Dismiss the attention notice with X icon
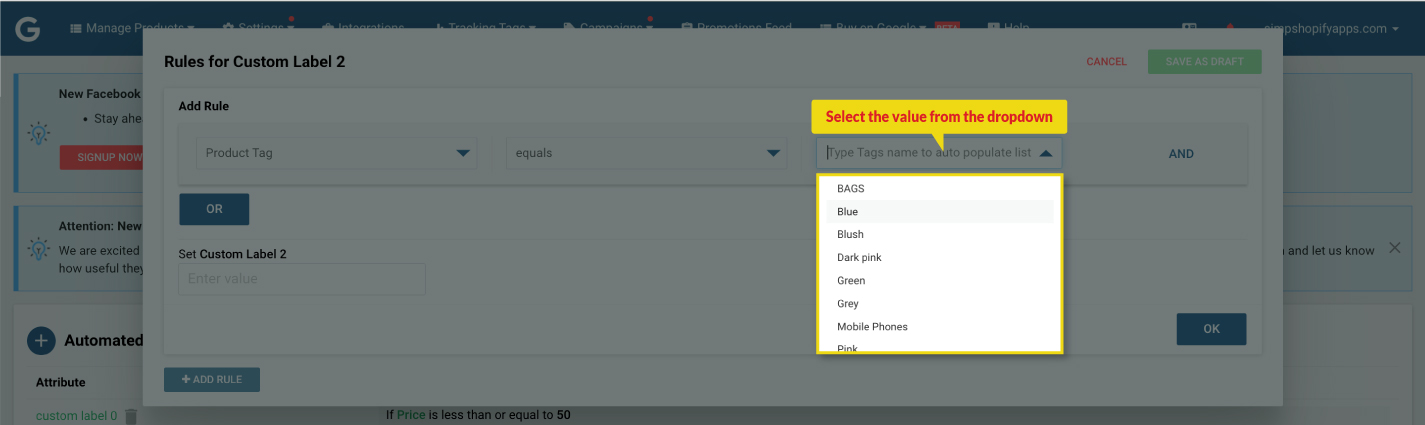 pos(1395,248)
